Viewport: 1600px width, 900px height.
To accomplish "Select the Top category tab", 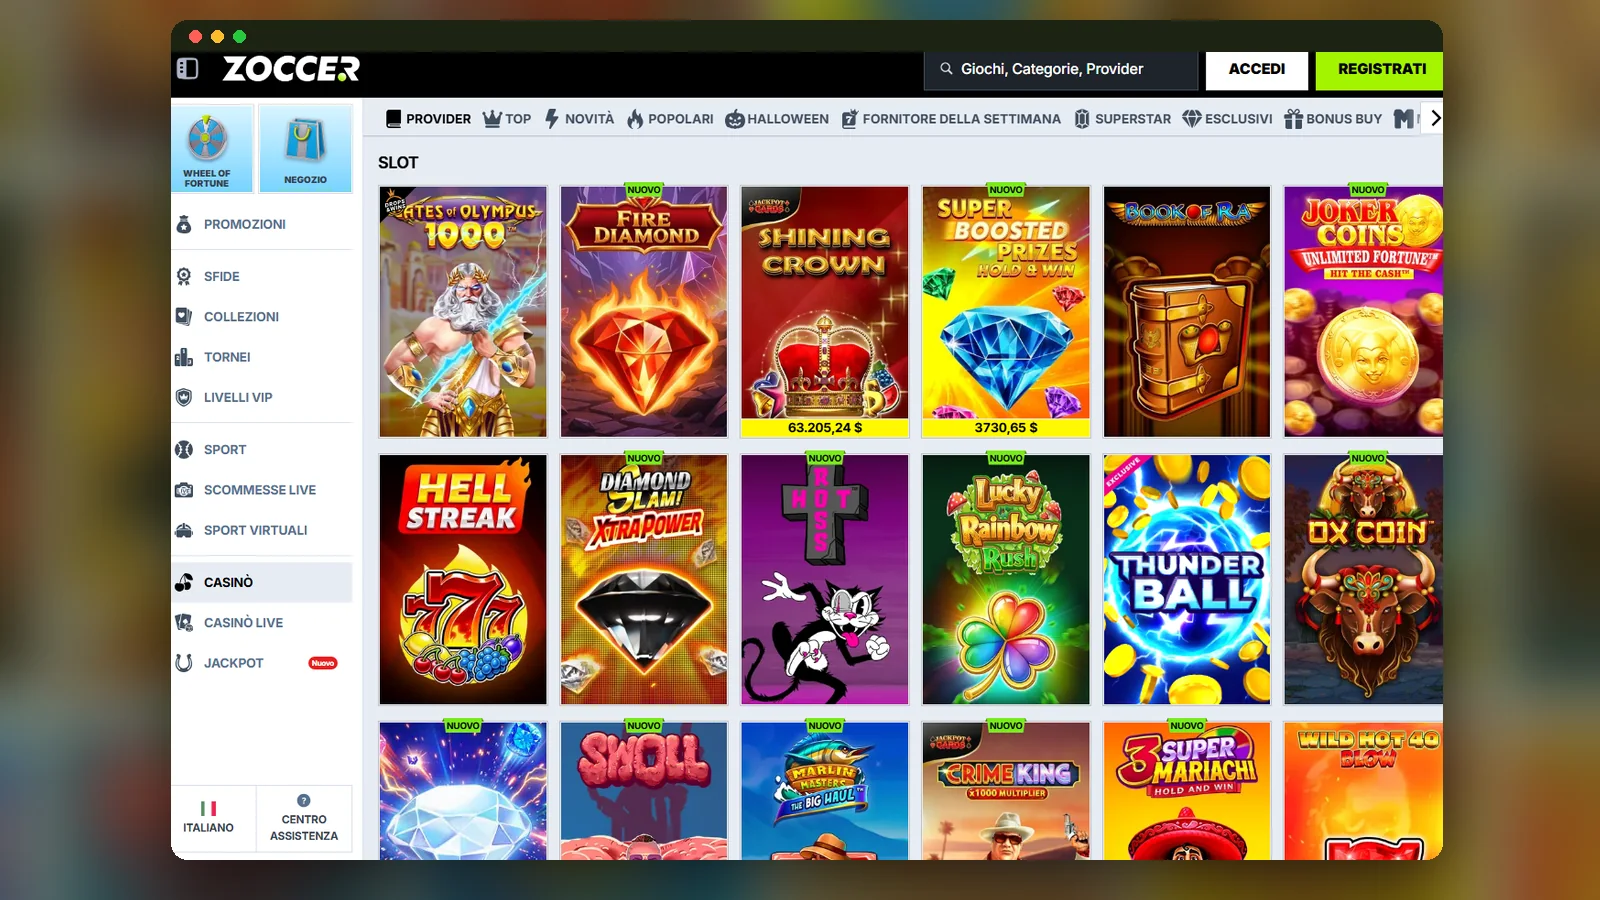I will point(507,119).
